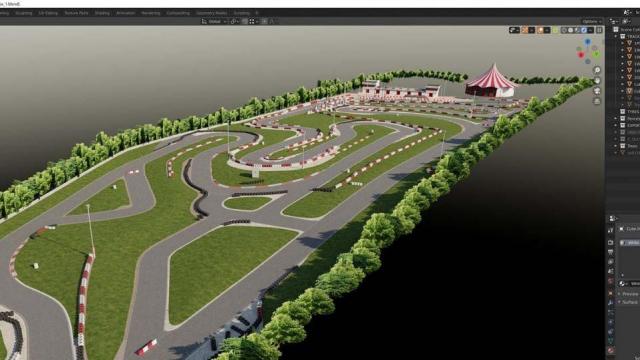Open the viewport shading options dropdown
The height and width of the screenshot is (360, 640).
(591, 30)
